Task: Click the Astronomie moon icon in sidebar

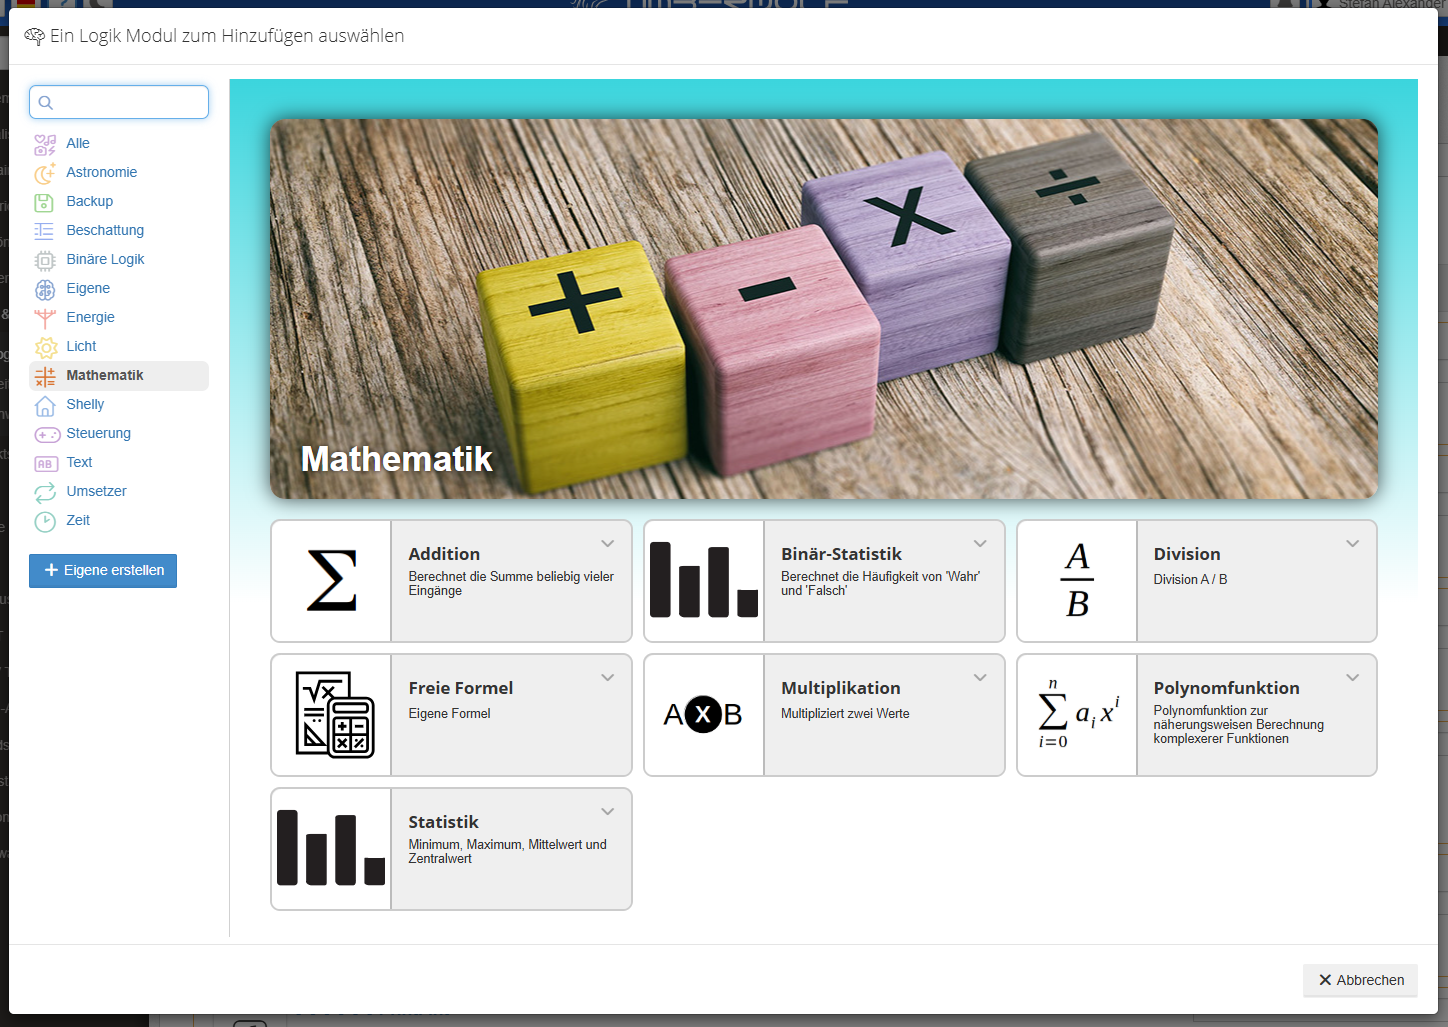Action: point(45,173)
